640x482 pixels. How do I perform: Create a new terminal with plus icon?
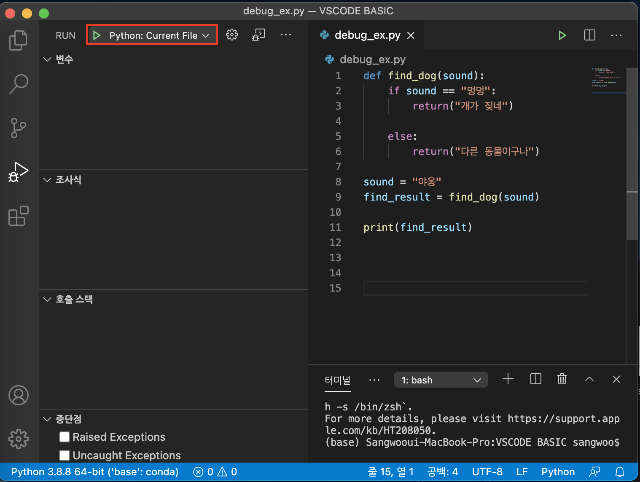(508, 379)
